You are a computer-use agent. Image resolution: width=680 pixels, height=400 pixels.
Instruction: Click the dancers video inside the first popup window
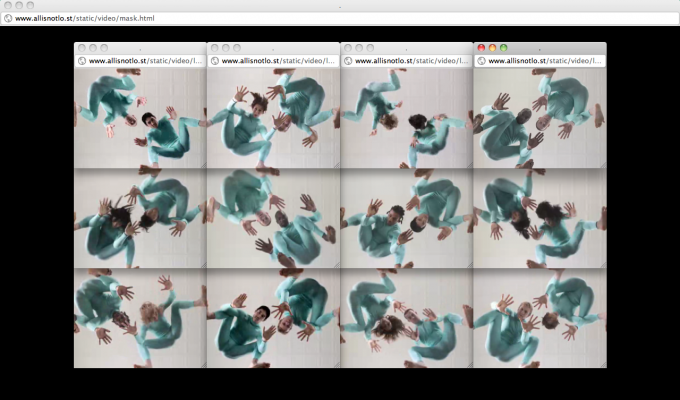click(140, 115)
